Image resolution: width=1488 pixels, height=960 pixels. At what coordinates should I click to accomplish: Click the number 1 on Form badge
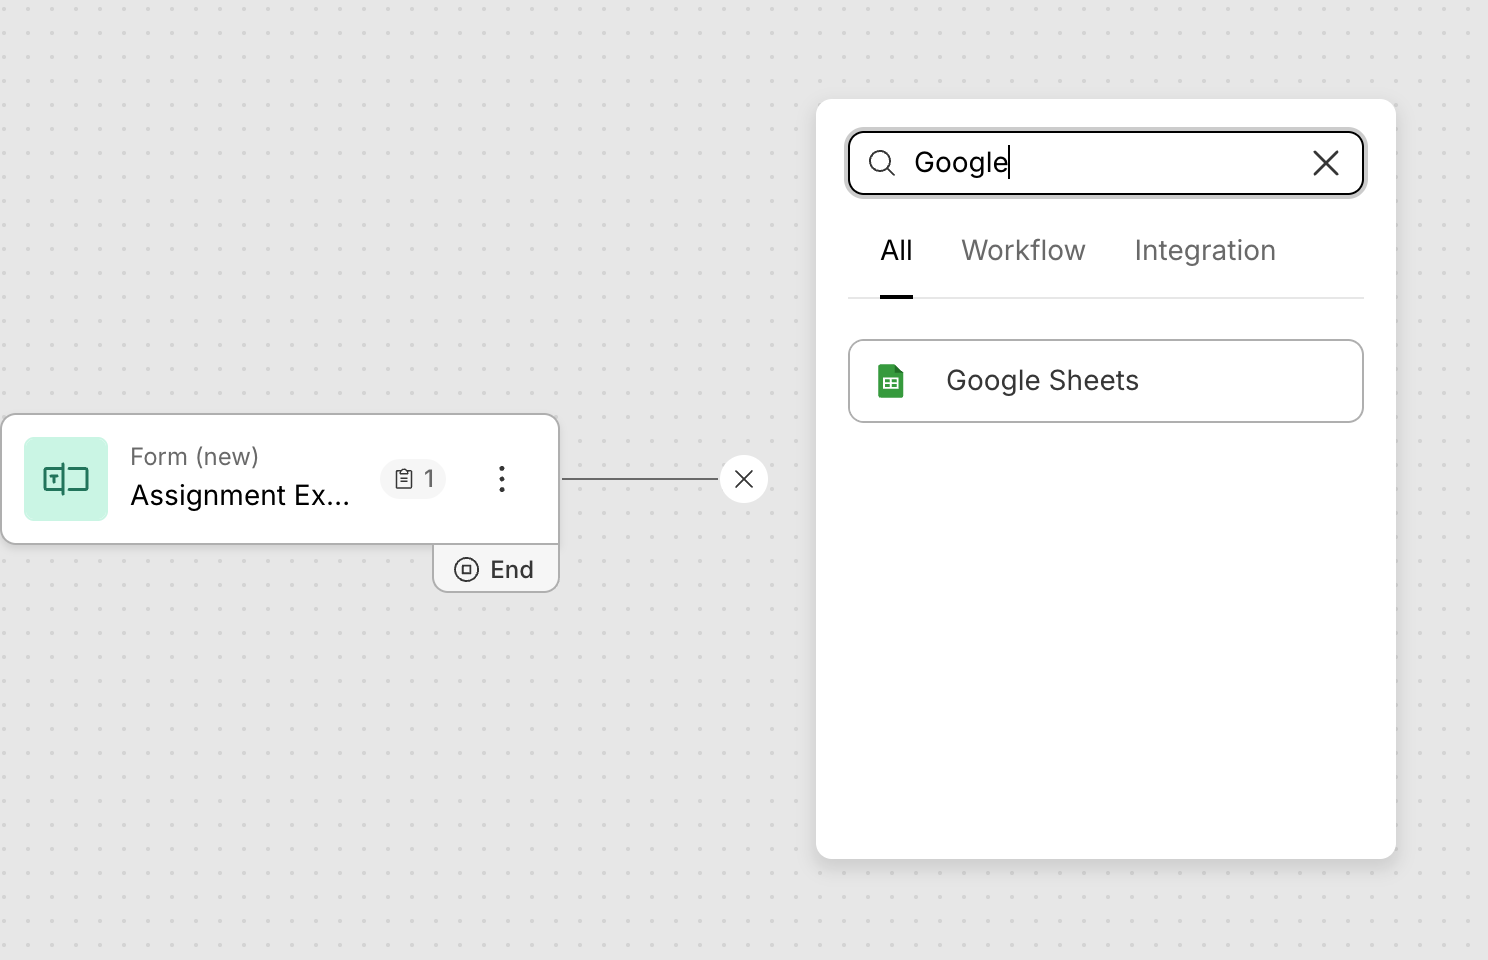(x=429, y=479)
